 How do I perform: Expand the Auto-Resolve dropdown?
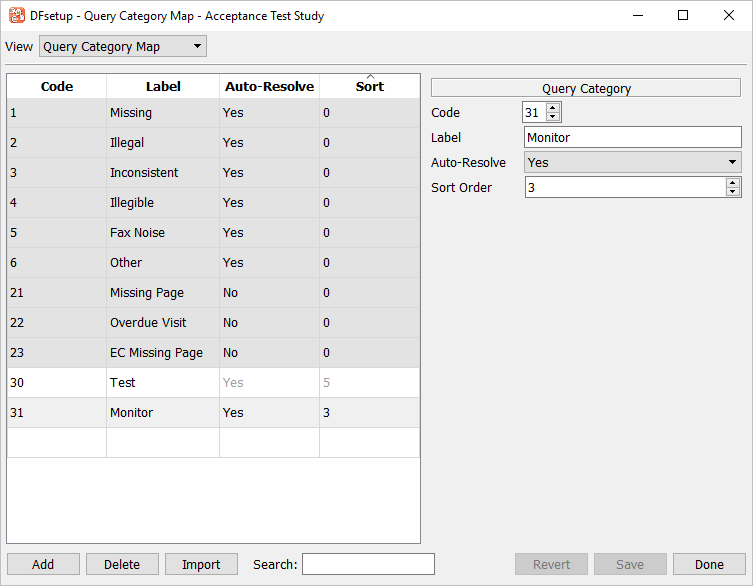(x=632, y=162)
